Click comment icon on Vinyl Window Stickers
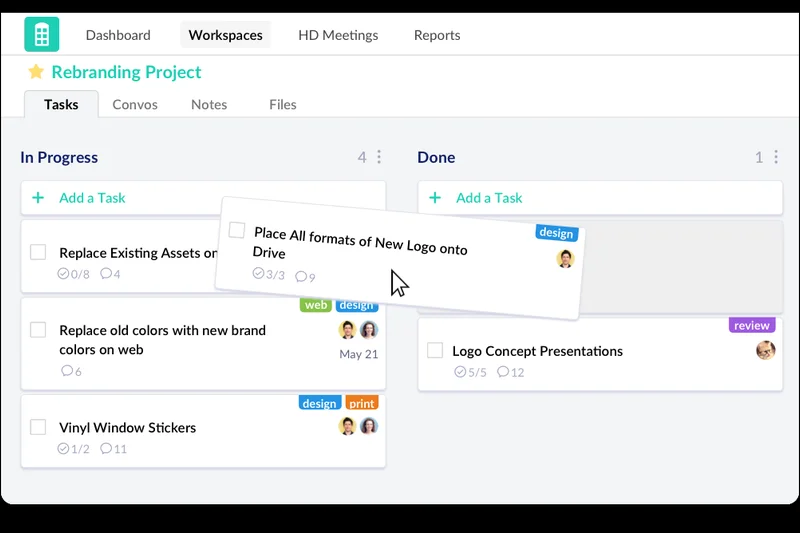Viewport: 800px width, 533px height. coord(107,449)
